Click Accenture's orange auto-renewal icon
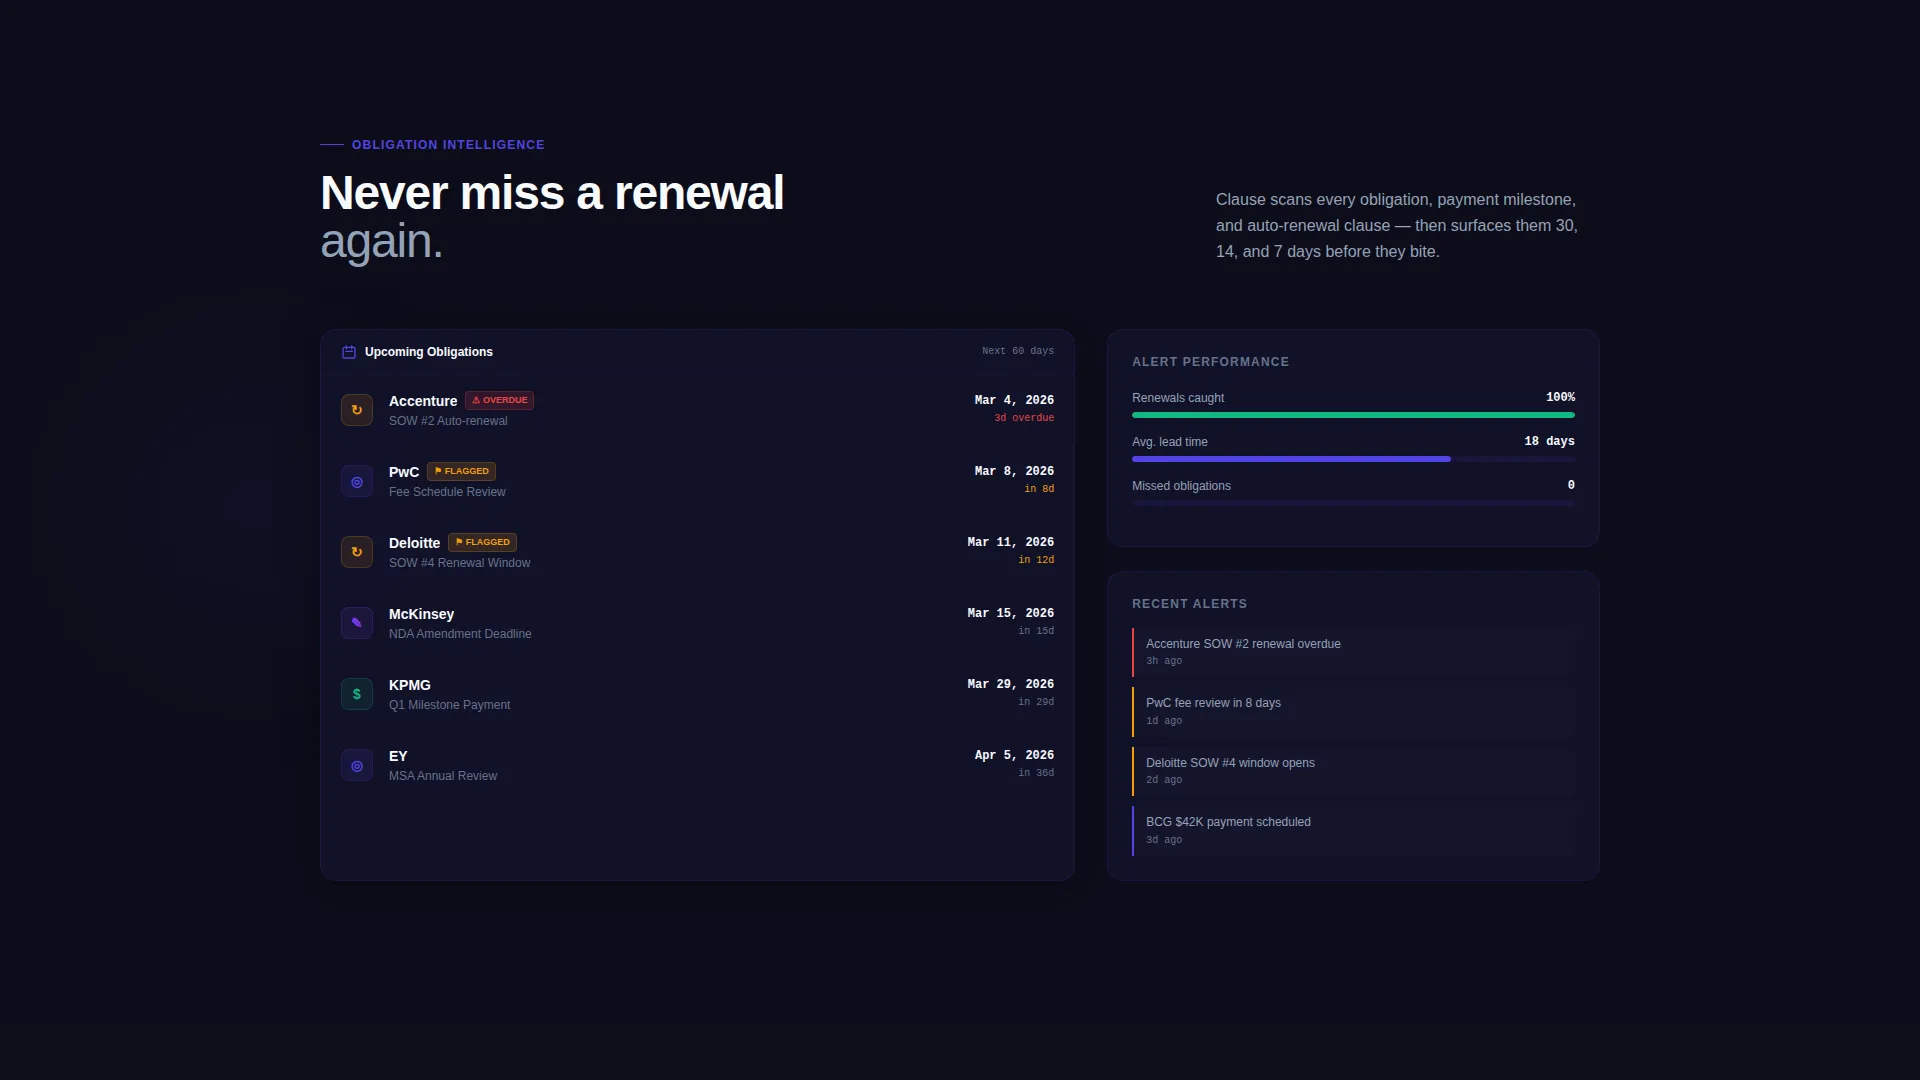 [357, 410]
